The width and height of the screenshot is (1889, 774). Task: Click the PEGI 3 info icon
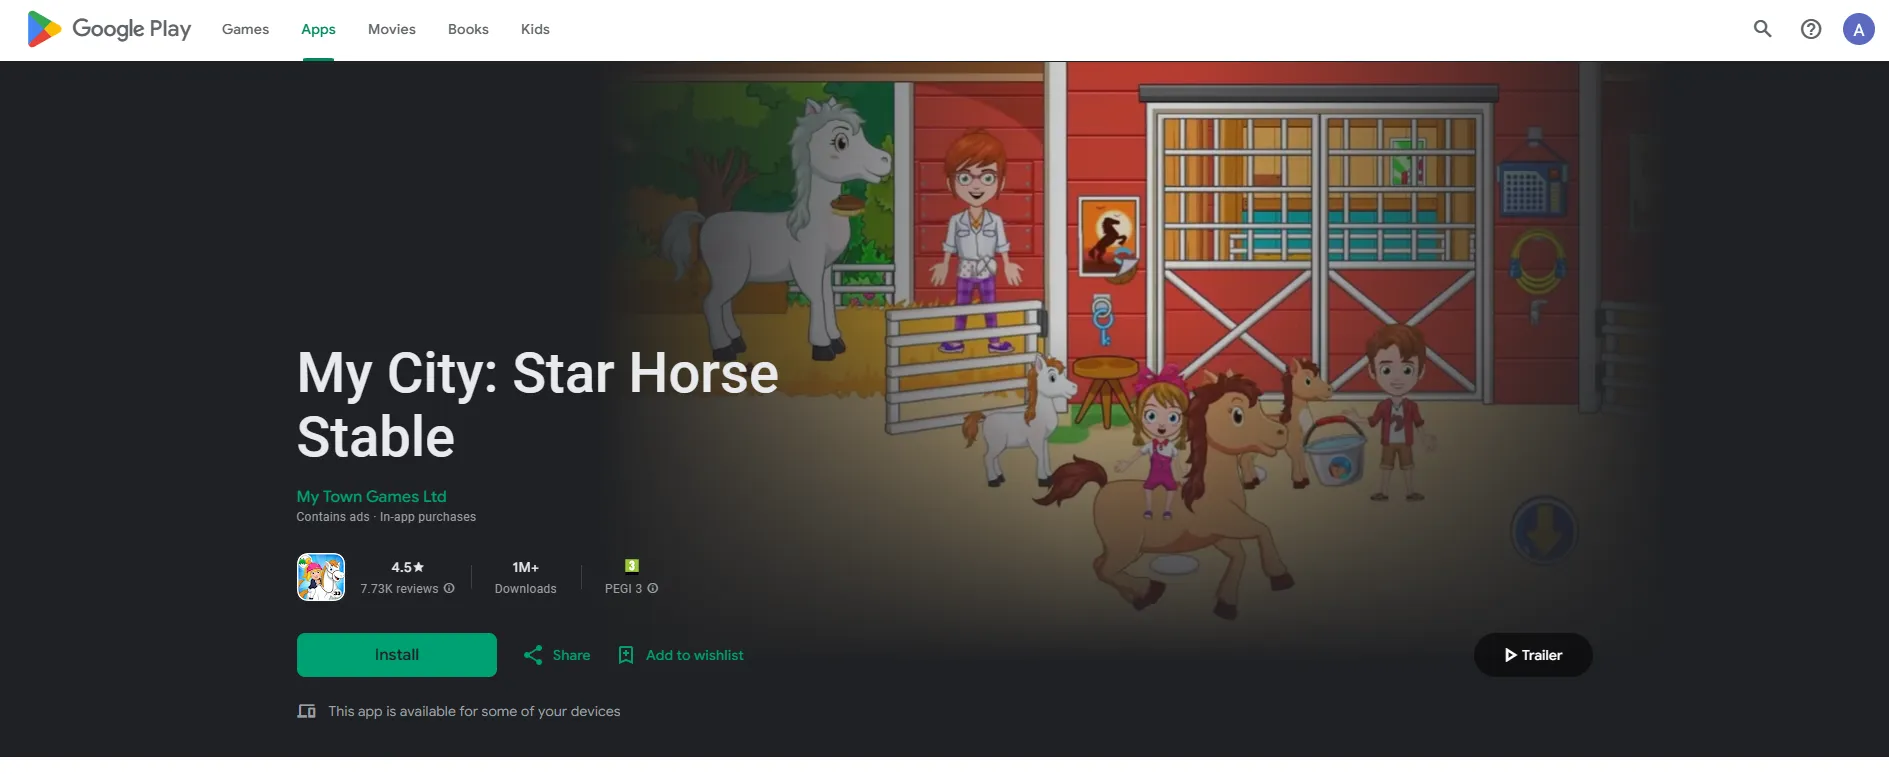(x=653, y=588)
